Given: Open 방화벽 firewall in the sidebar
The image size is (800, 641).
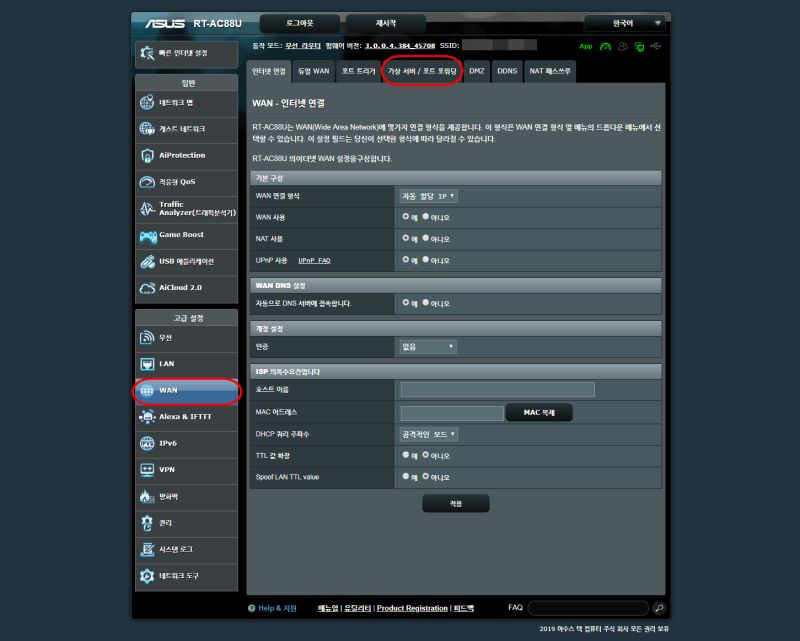Looking at the screenshot, I should click(x=186, y=497).
